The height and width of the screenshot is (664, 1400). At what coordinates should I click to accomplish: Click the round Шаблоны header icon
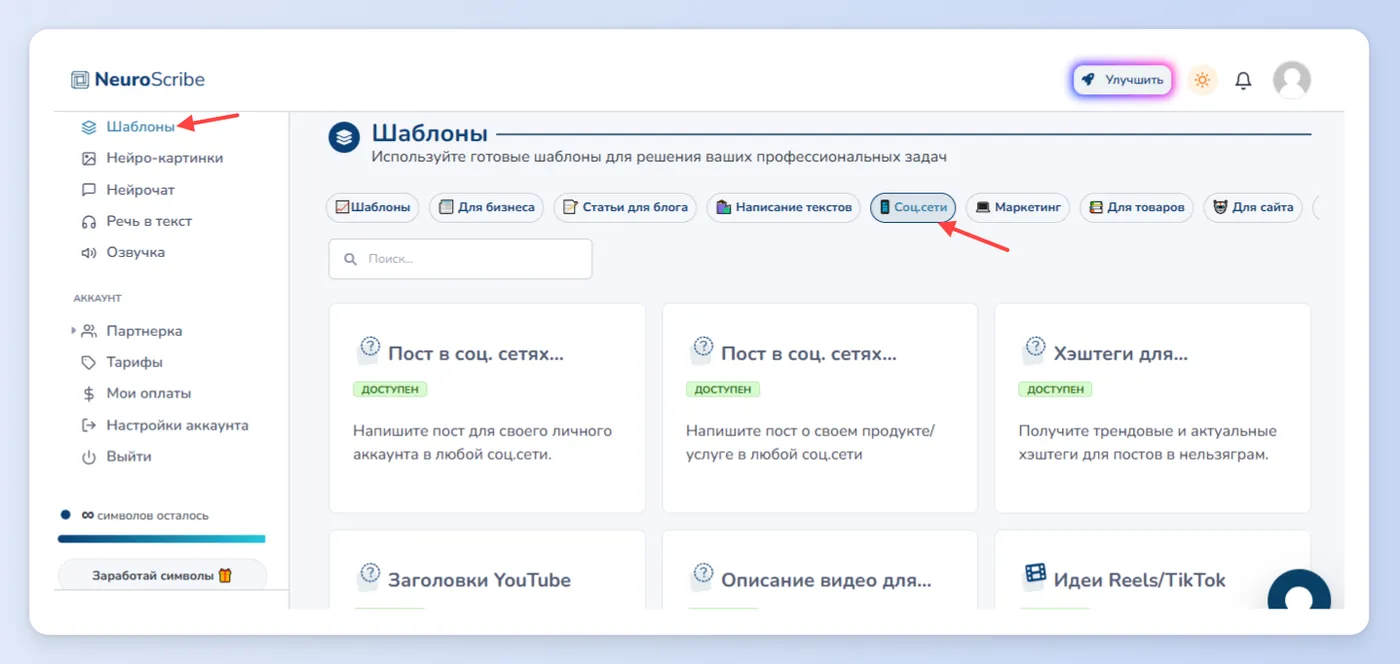344,137
